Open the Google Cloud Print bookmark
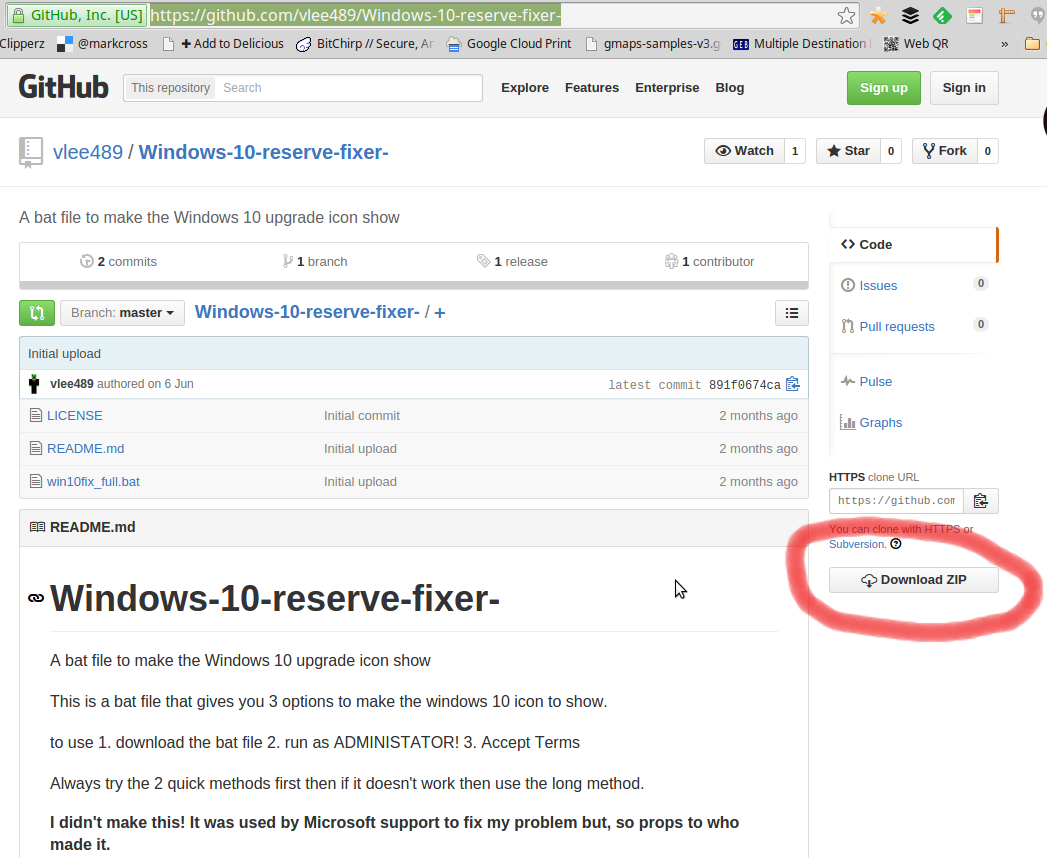 (x=509, y=43)
